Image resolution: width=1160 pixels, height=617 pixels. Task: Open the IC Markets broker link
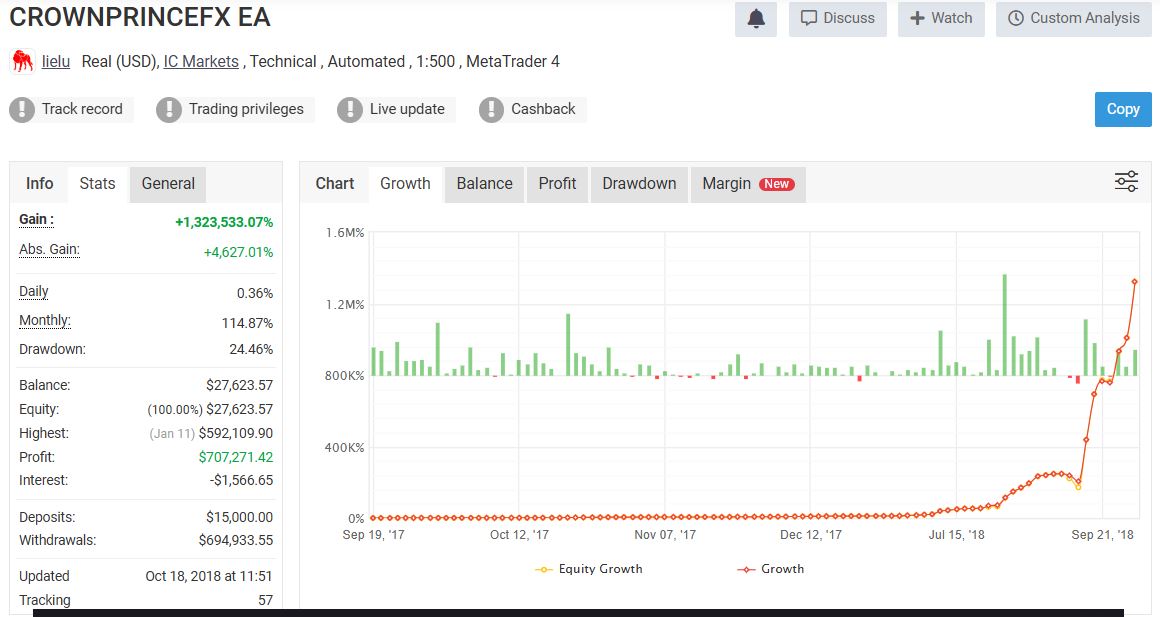pyautogui.click(x=201, y=62)
